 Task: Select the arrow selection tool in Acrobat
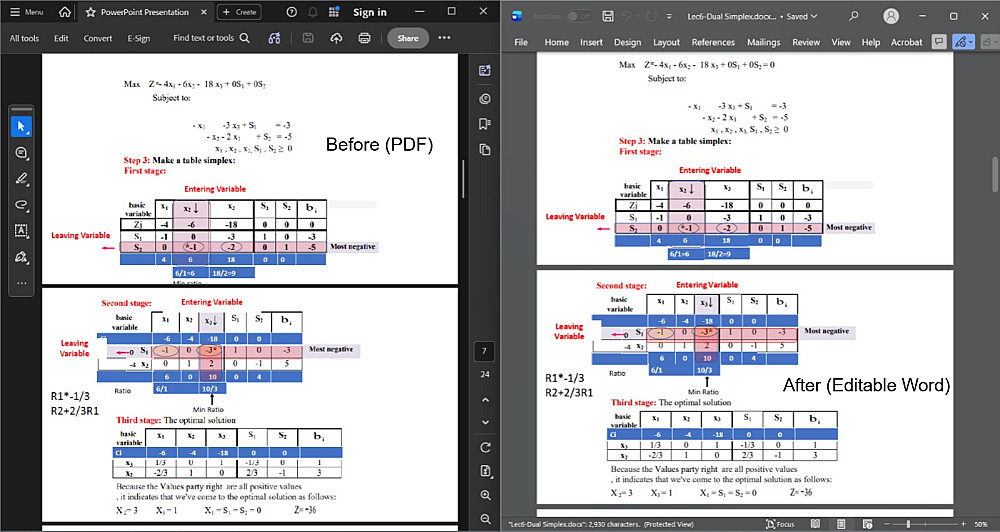pyautogui.click(x=21, y=126)
